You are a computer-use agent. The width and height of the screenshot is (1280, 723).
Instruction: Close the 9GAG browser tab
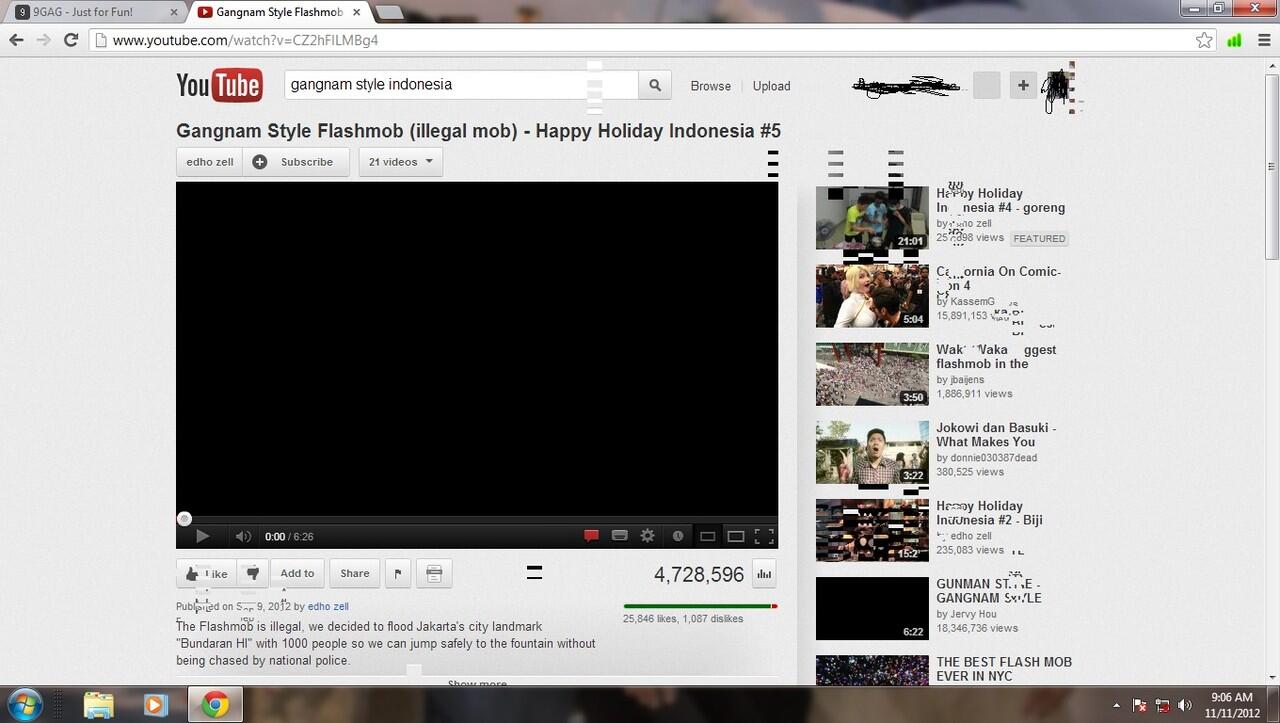point(174,12)
